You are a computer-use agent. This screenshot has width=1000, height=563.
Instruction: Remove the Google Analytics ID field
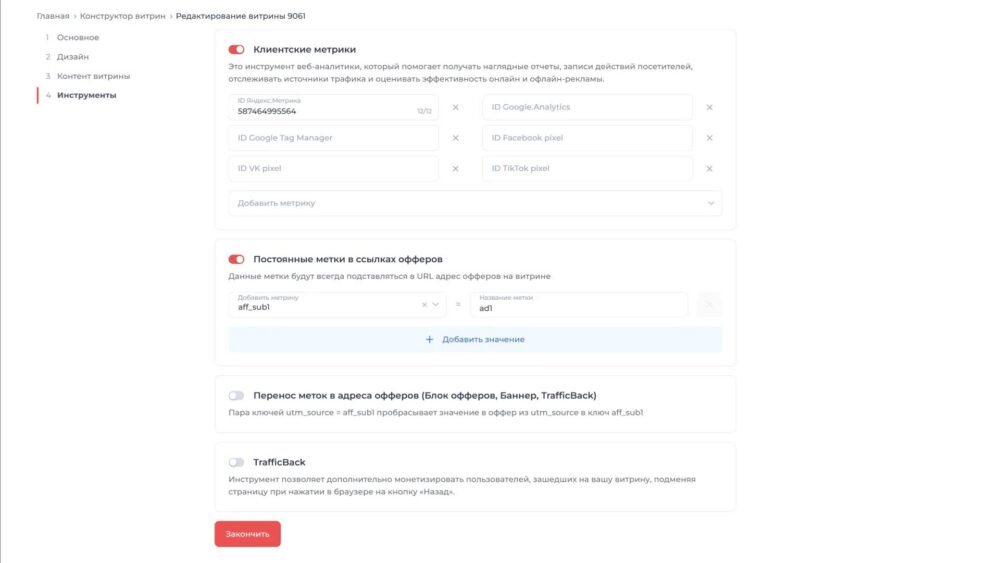[x=710, y=108]
